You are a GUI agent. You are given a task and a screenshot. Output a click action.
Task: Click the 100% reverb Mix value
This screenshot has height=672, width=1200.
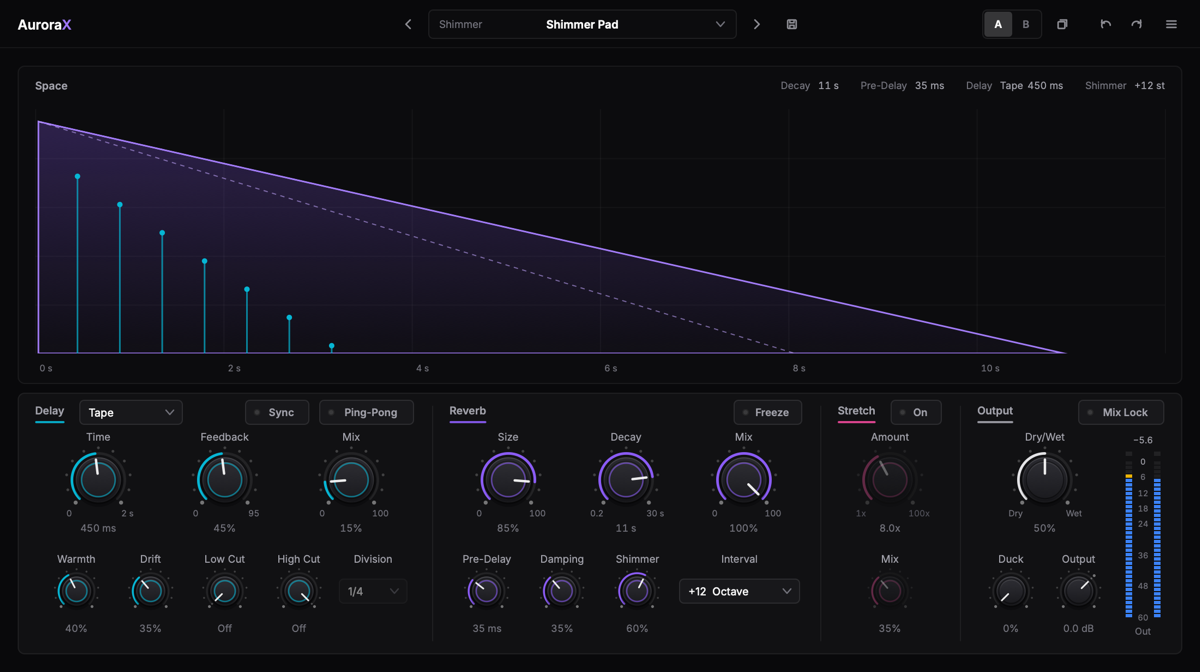(x=744, y=528)
